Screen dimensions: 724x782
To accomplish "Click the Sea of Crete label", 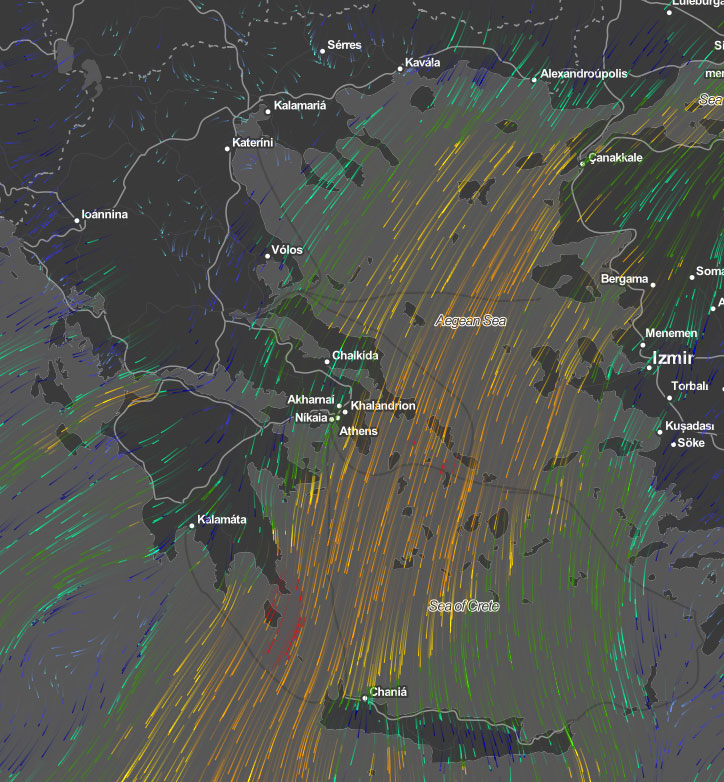I will point(463,606).
